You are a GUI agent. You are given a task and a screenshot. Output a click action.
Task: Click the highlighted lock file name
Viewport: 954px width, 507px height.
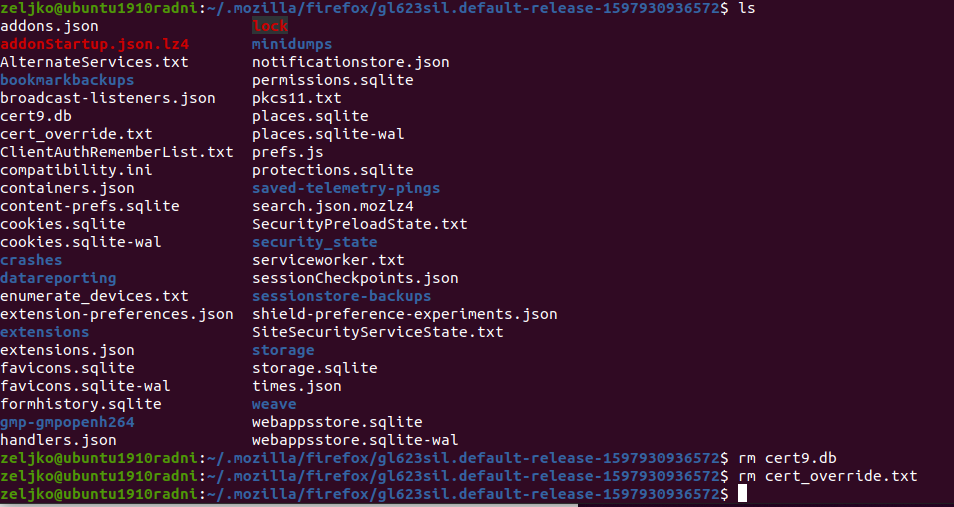tap(270, 26)
